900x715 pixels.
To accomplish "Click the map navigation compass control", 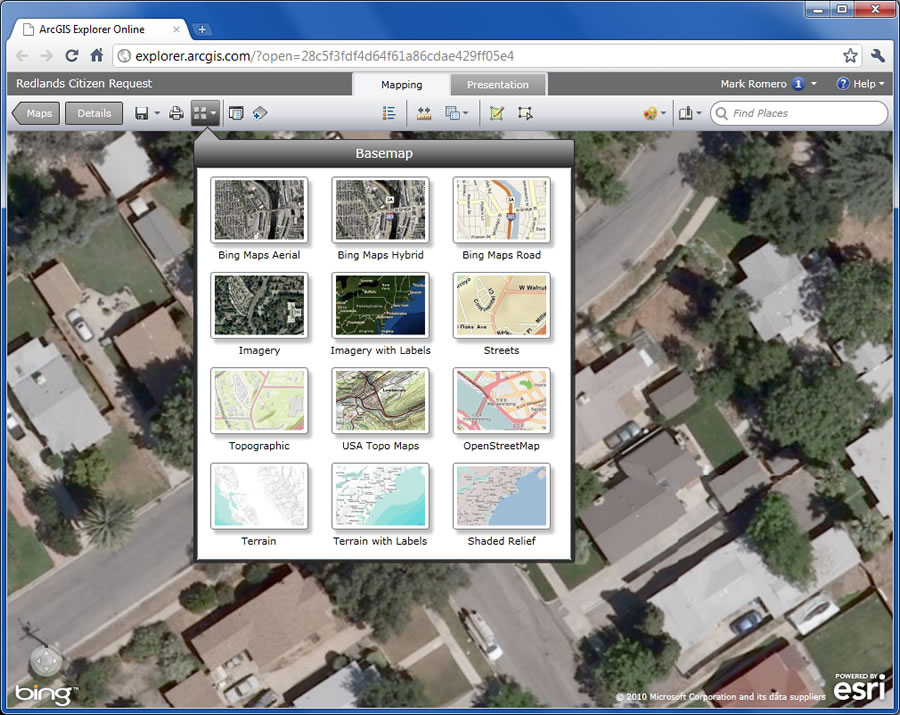I will coord(46,662).
